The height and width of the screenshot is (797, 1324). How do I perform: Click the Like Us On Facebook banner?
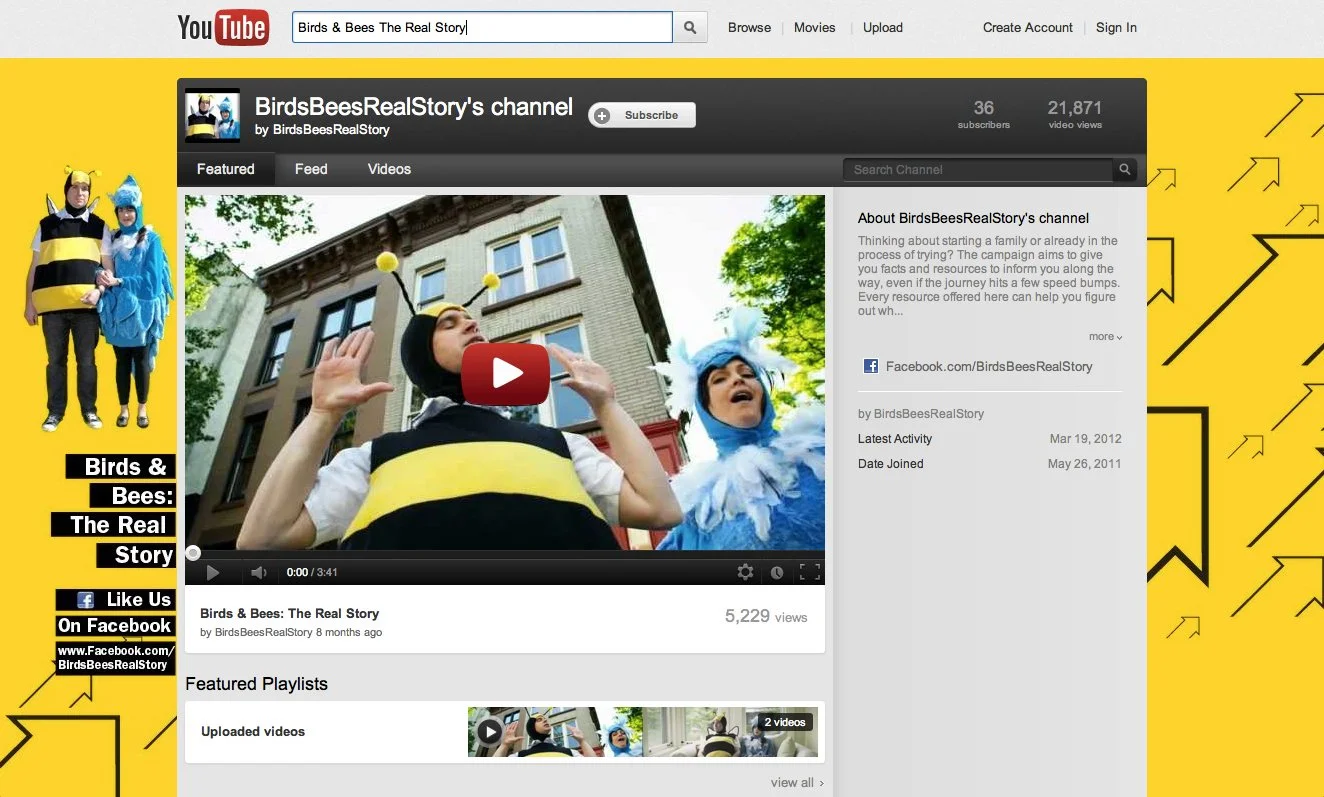[115, 613]
